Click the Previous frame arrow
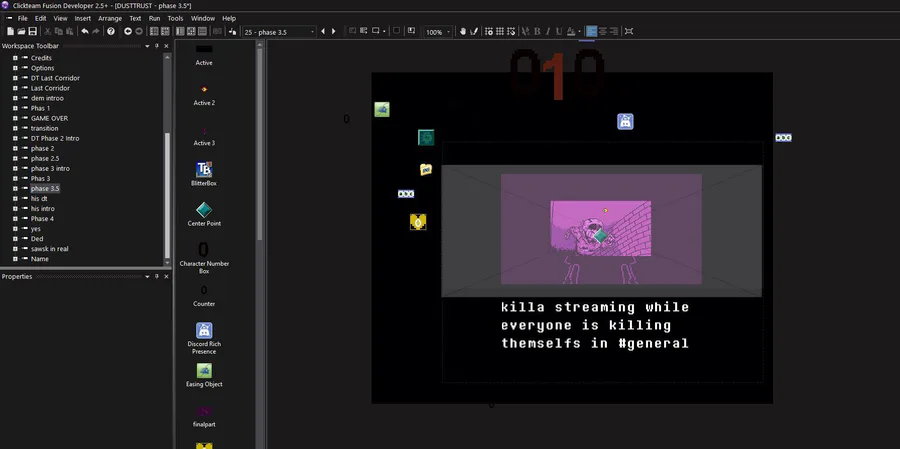The height and width of the screenshot is (449, 900). 323,32
